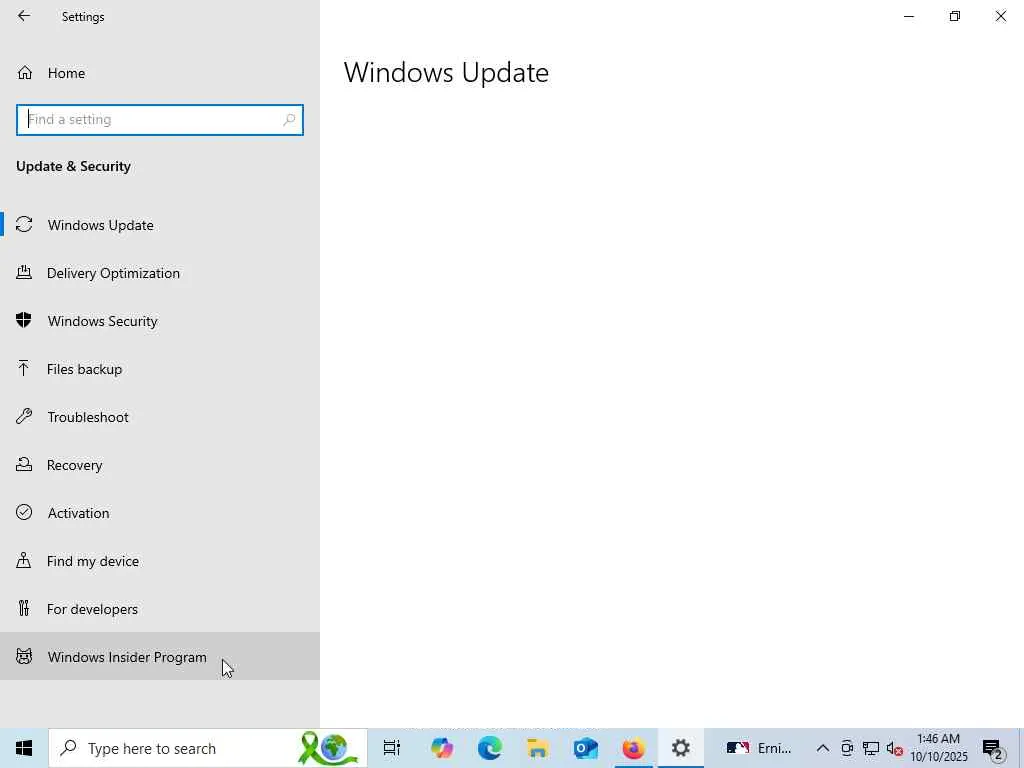
Task: Click the Meet Now tray icon
Action: click(x=847, y=748)
